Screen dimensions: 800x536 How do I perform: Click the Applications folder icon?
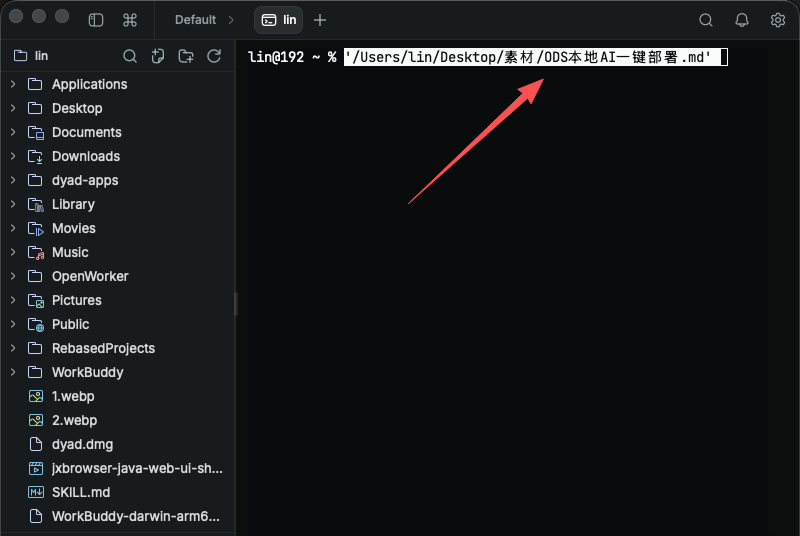click(x=35, y=84)
